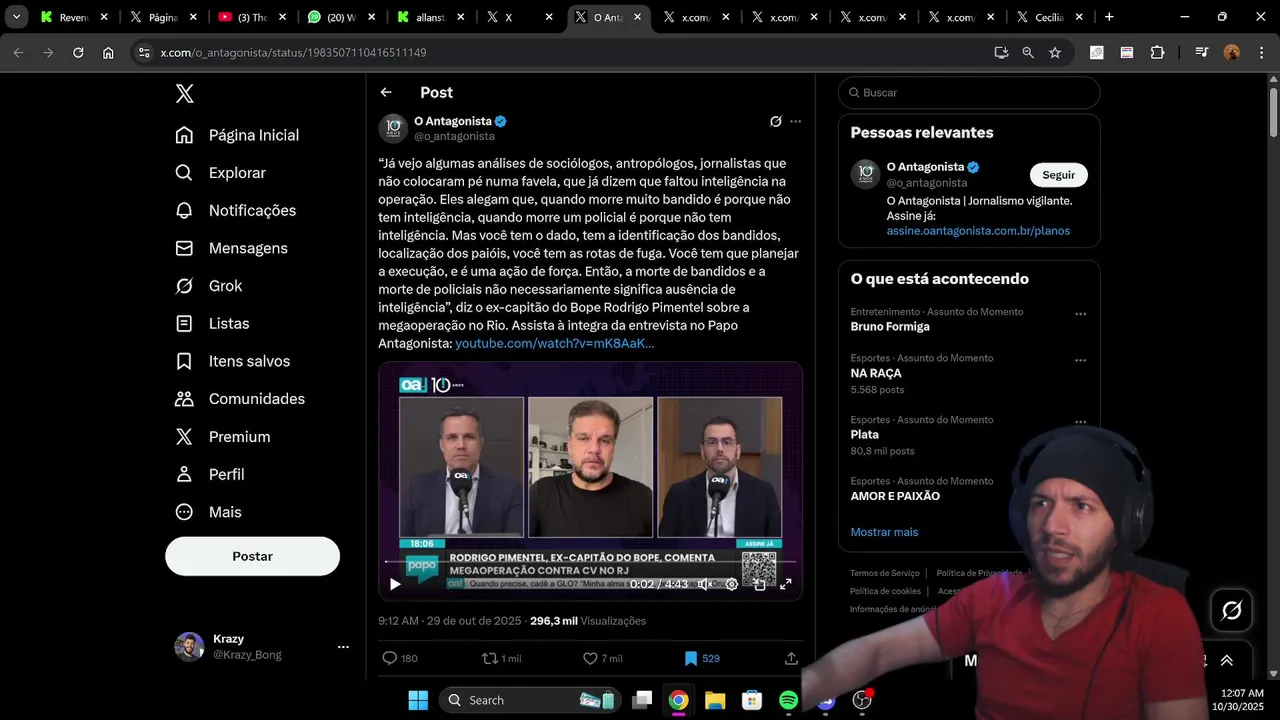
Task: Open the Plata trending topic
Action: 865,435
